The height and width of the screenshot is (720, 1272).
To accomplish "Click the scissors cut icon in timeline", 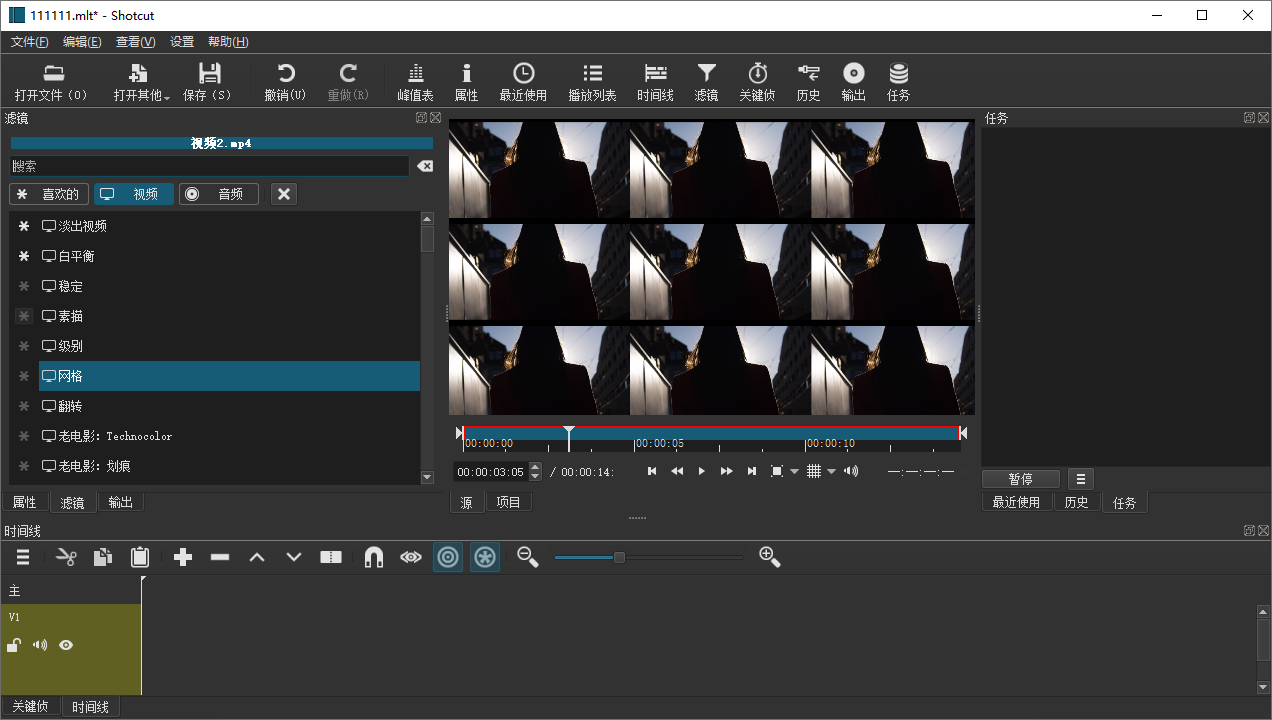I will (x=66, y=557).
